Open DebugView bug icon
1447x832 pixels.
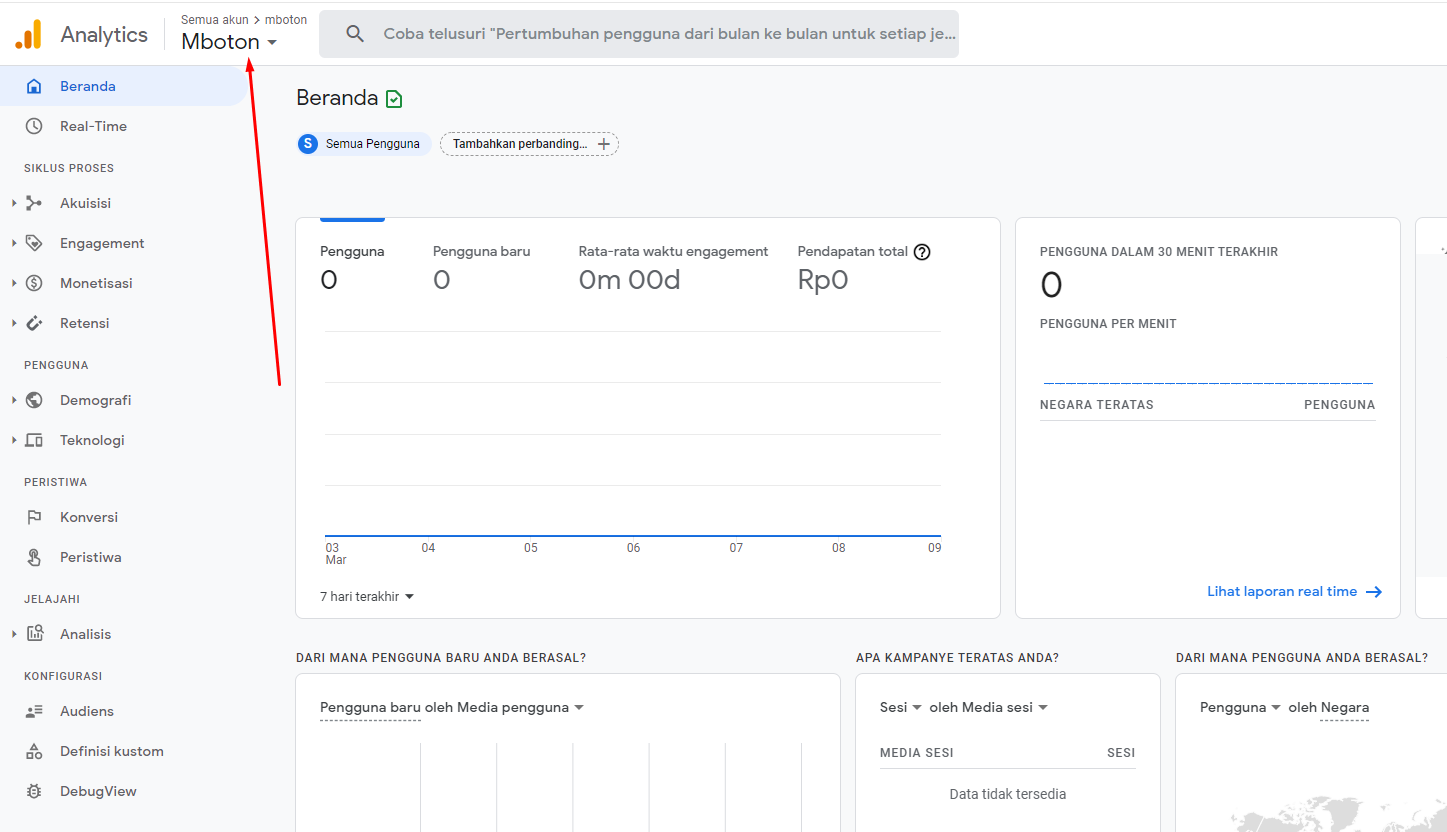(34, 791)
